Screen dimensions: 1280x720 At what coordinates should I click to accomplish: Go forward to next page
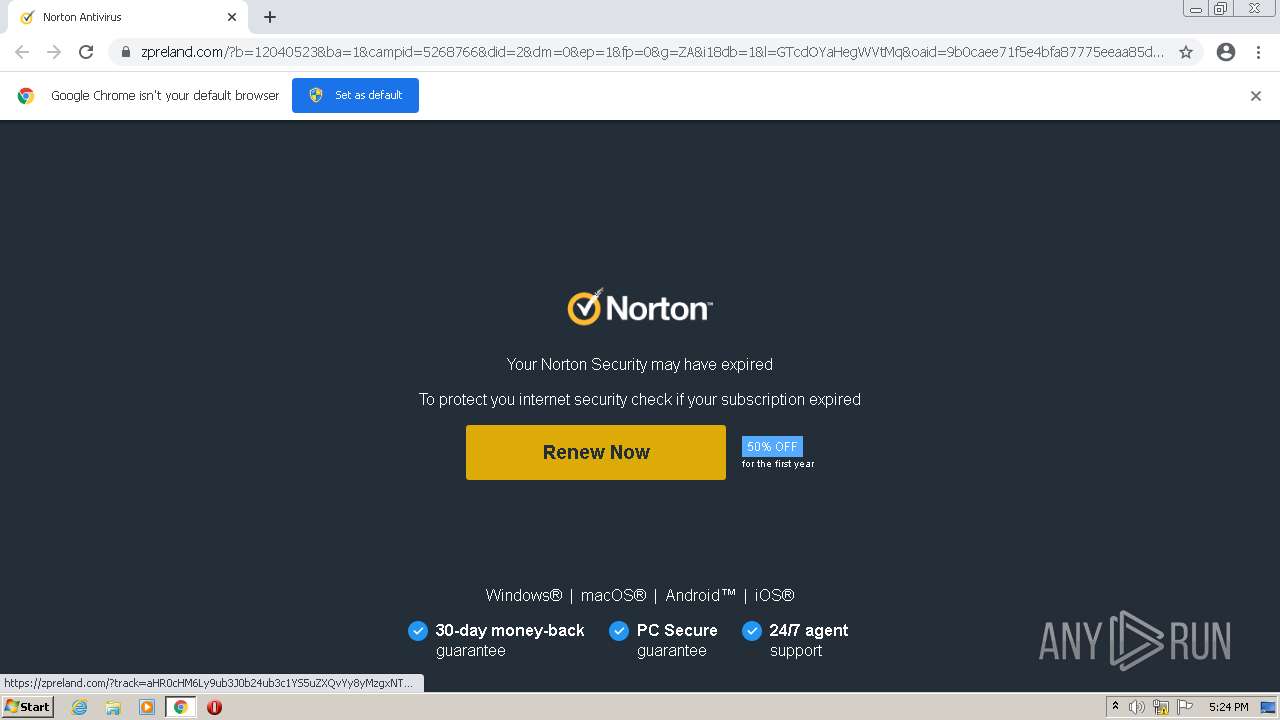[x=54, y=52]
